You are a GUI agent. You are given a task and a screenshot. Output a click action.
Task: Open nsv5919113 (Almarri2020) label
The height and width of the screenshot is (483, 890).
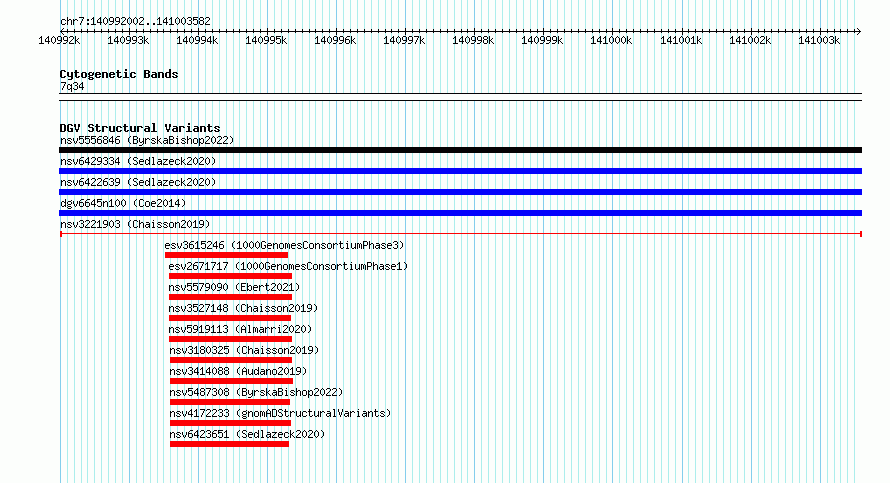click(240, 329)
